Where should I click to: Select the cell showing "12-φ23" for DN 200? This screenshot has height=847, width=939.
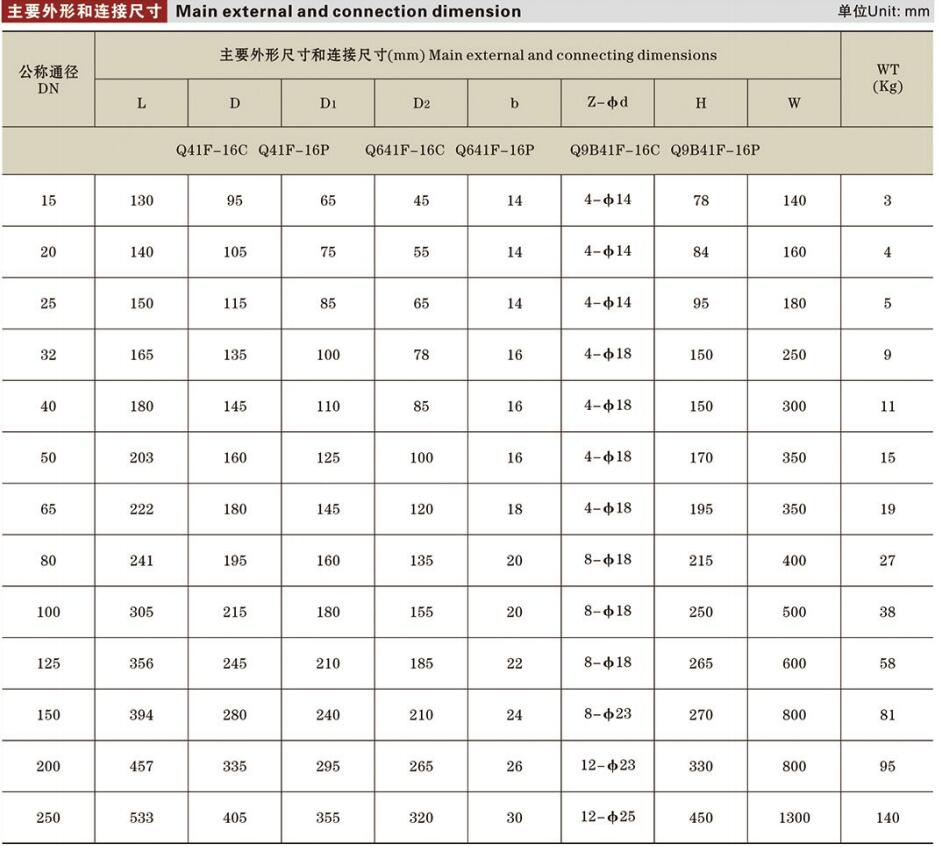[607, 766]
